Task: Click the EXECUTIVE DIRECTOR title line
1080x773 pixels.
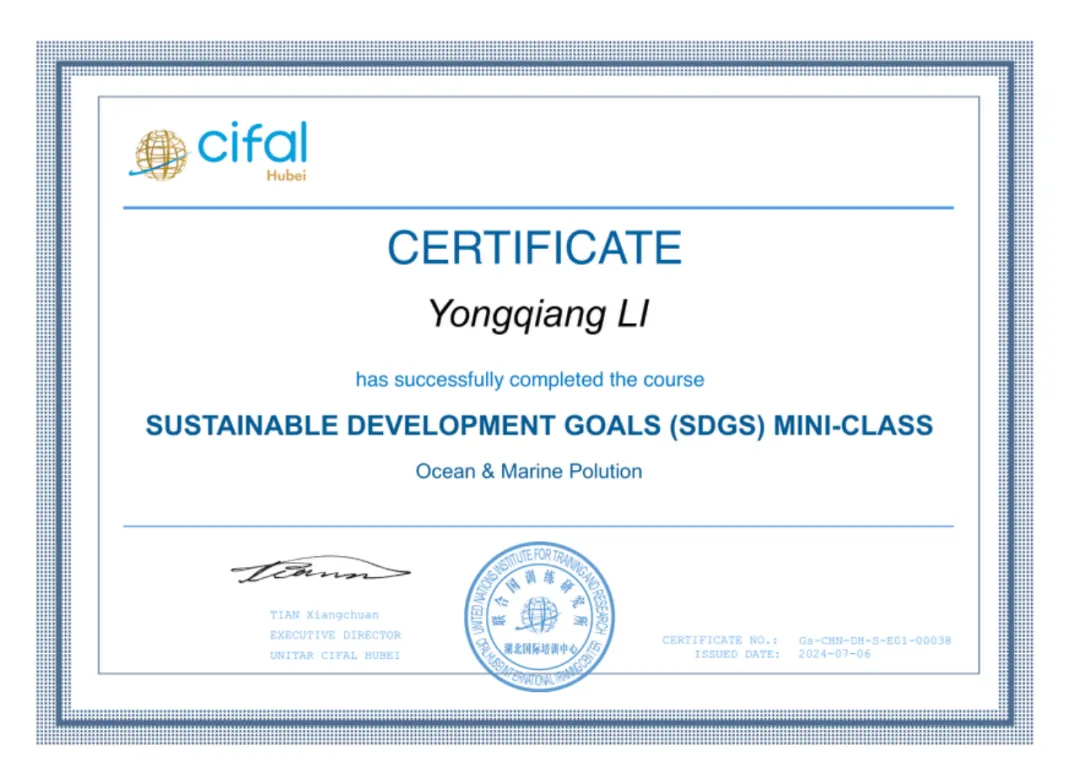Action: pyautogui.click(x=335, y=635)
